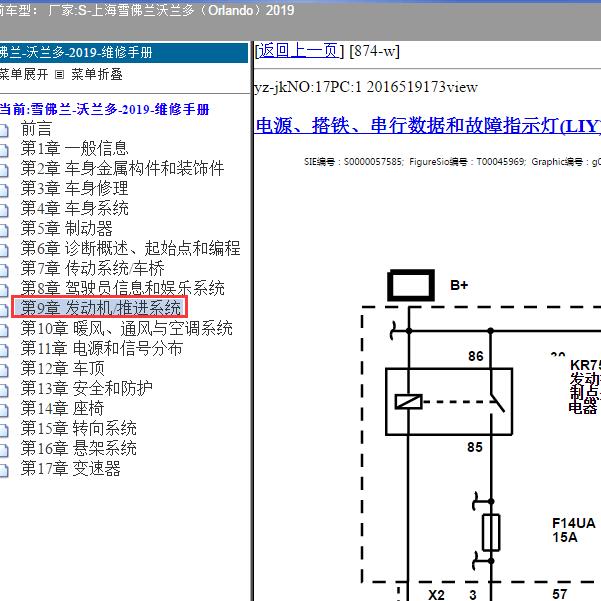The image size is (601, 601).
Task: Click 菜单展开 to expand the menu
Action: [24, 74]
